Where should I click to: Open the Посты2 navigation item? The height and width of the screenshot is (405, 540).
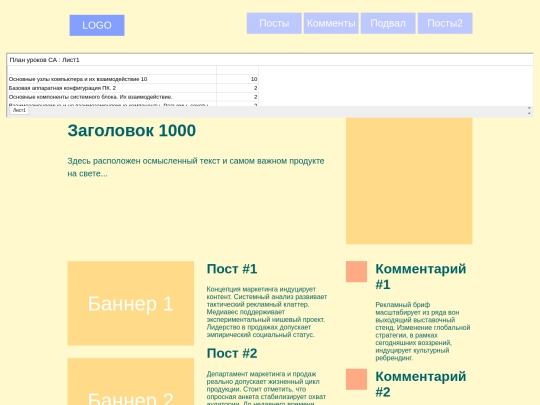click(445, 23)
